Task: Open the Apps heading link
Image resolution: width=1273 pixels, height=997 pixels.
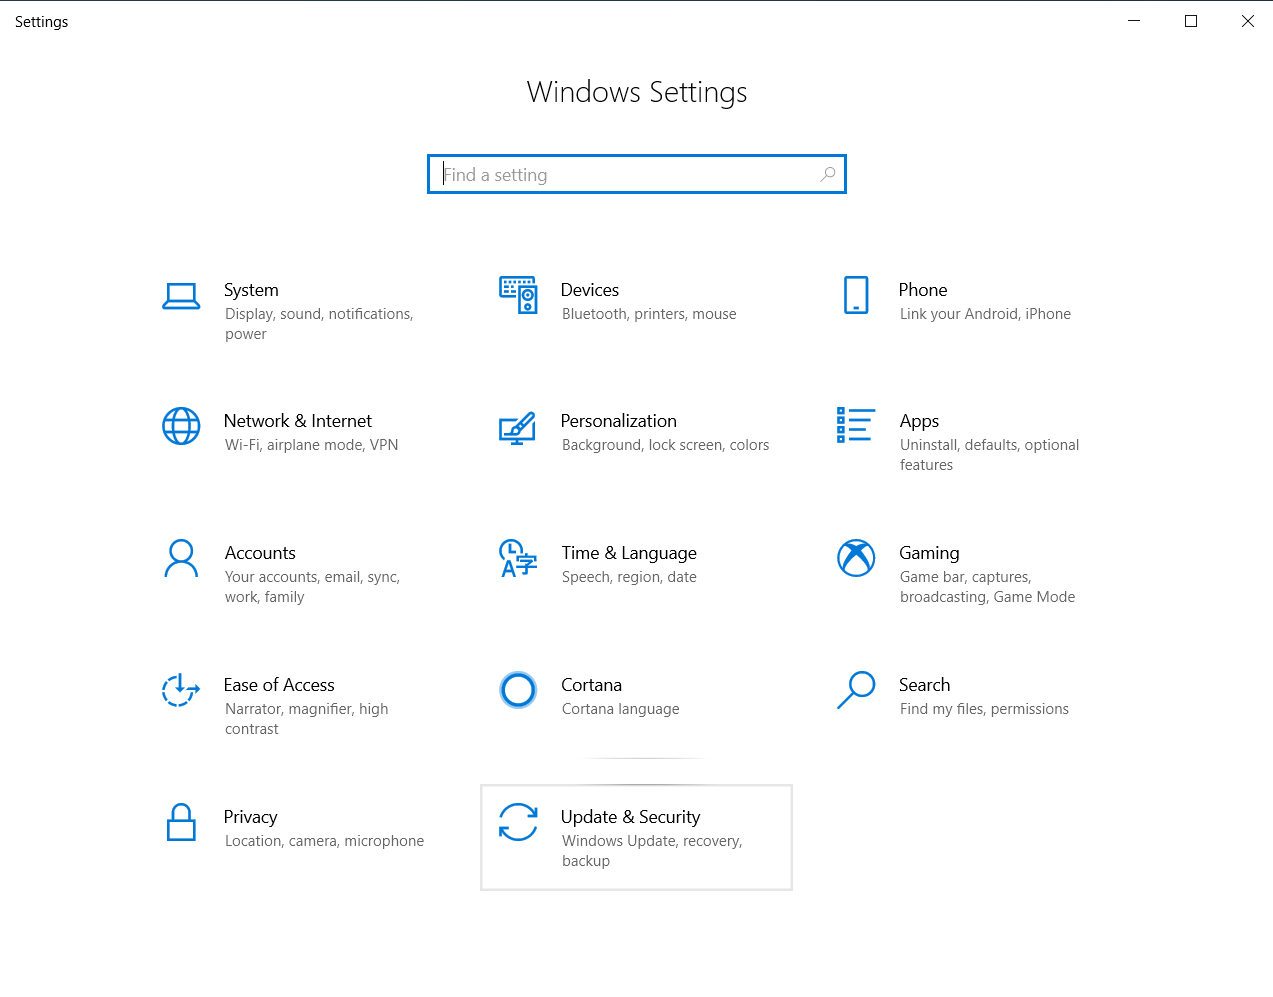Action: tap(919, 421)
